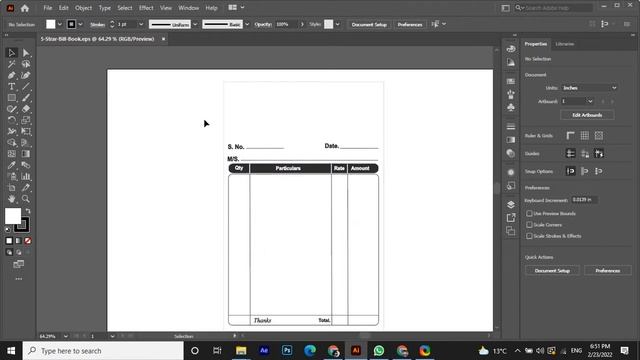Select the Lasso tool
Screen dimensions: 640x360
pos(26,64)
